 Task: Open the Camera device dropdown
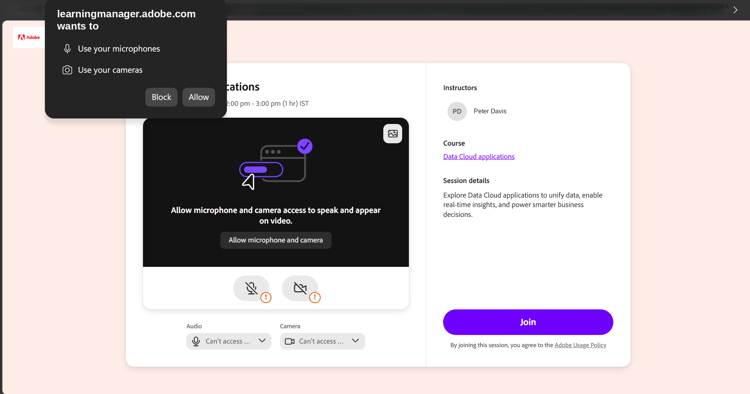322,341
